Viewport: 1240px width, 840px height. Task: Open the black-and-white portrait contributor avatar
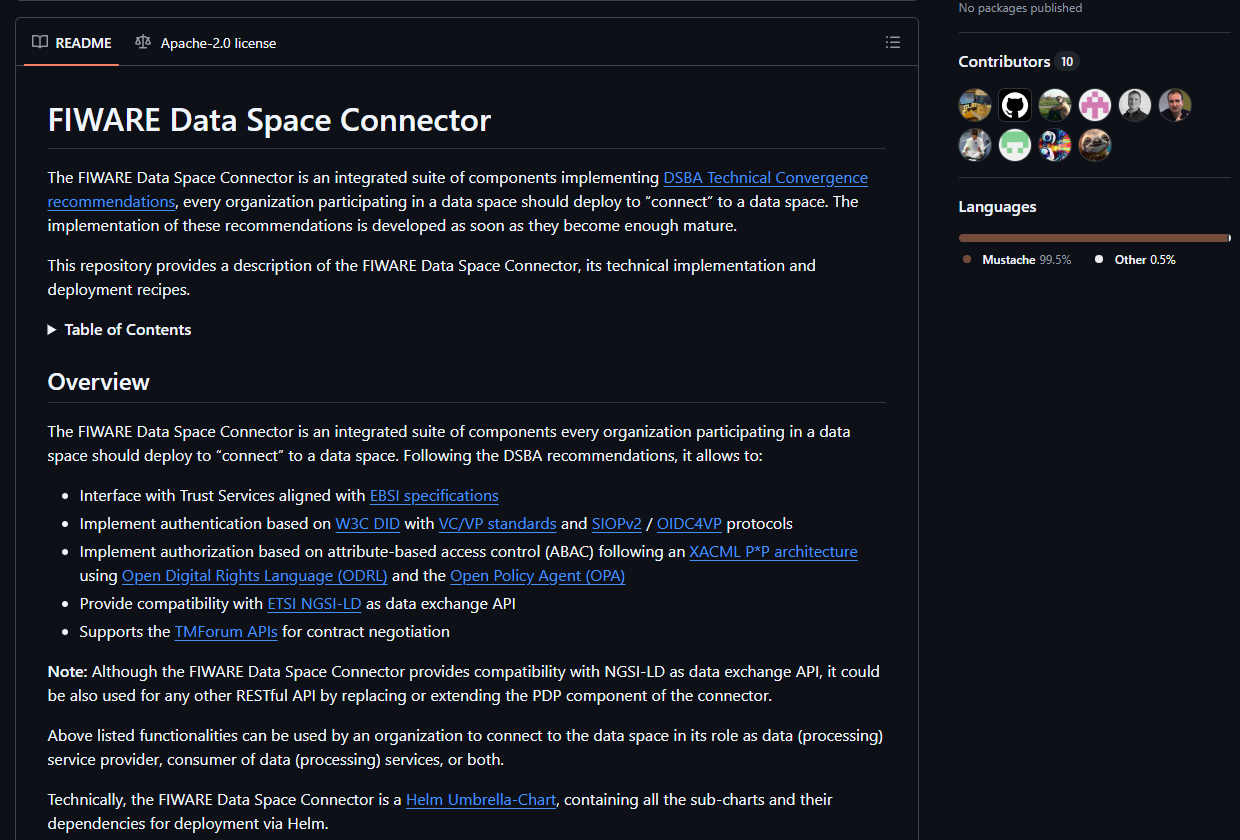(x=1135, y=105)
